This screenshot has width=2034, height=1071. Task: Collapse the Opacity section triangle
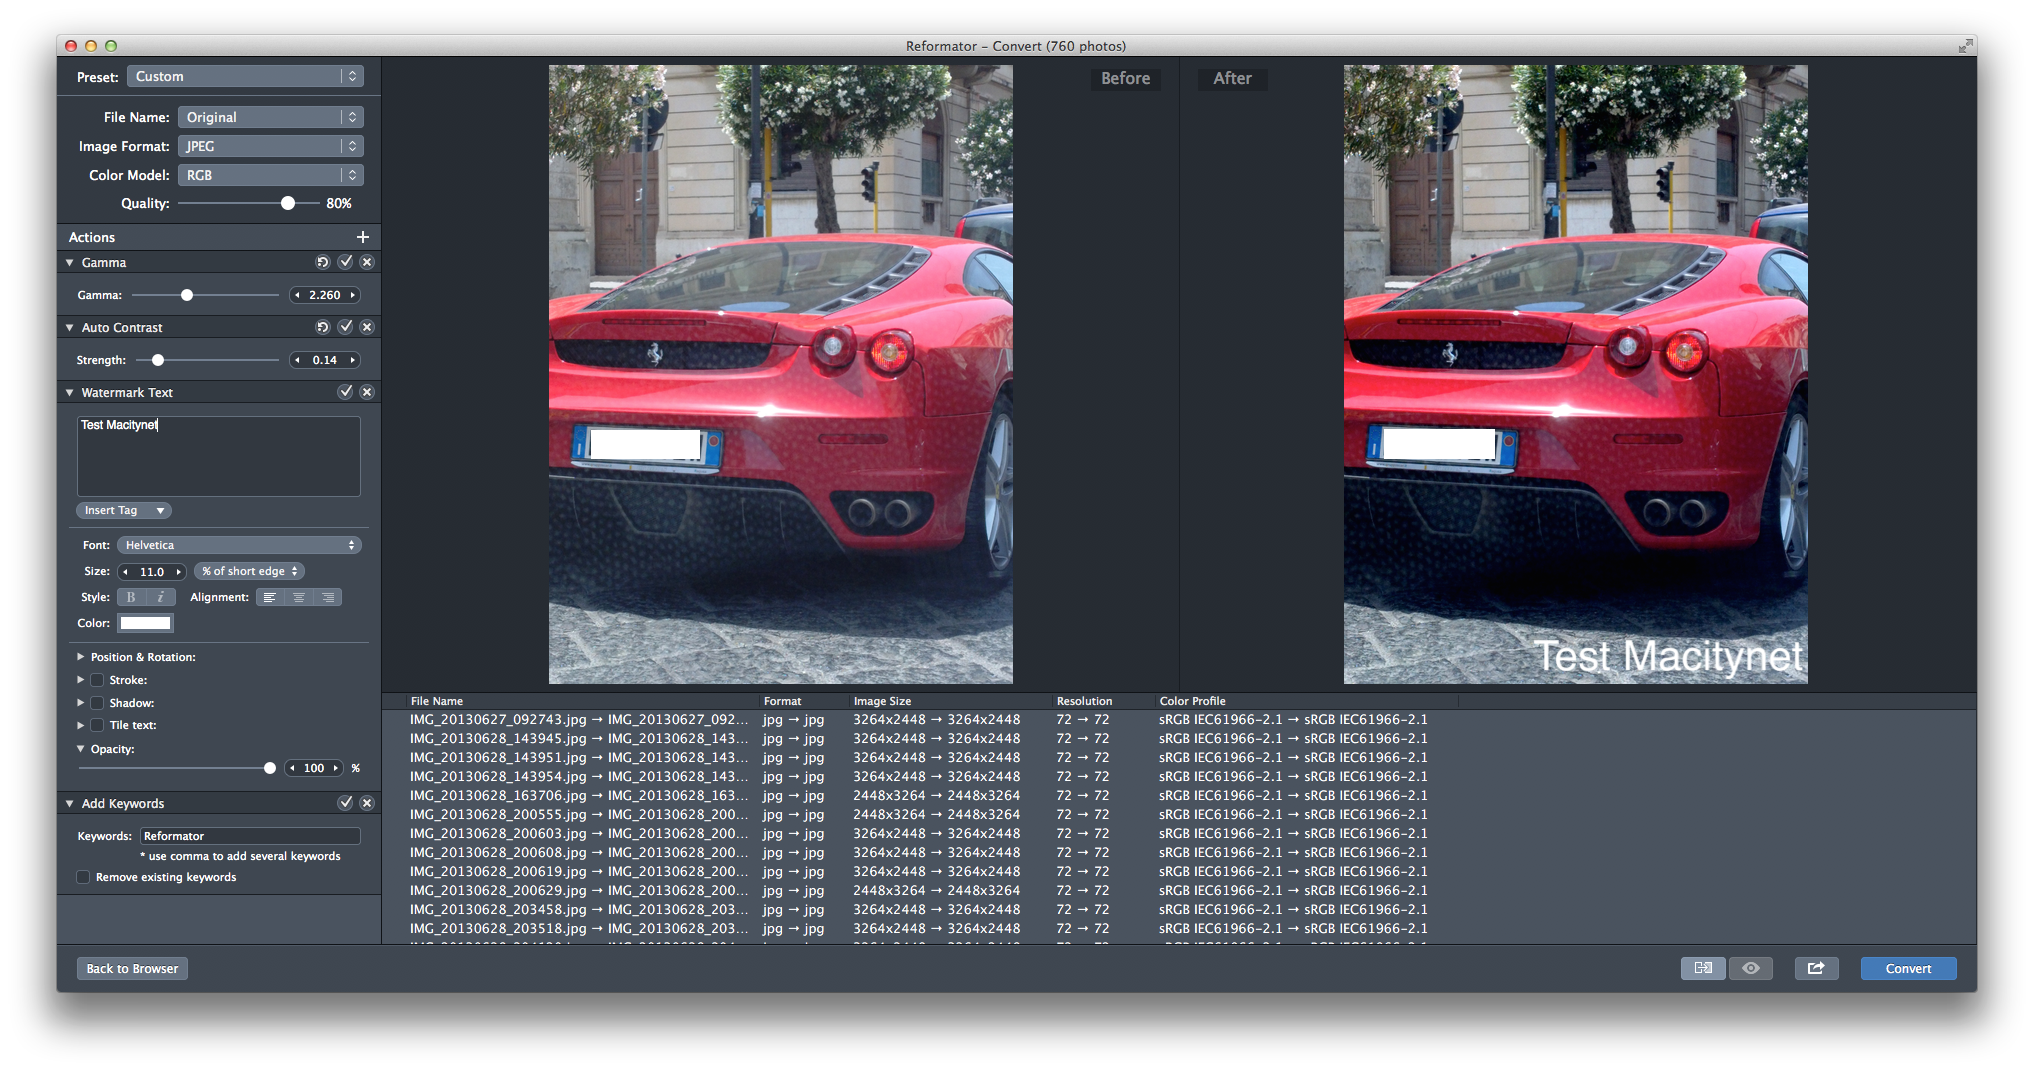[x=81, y=749]
